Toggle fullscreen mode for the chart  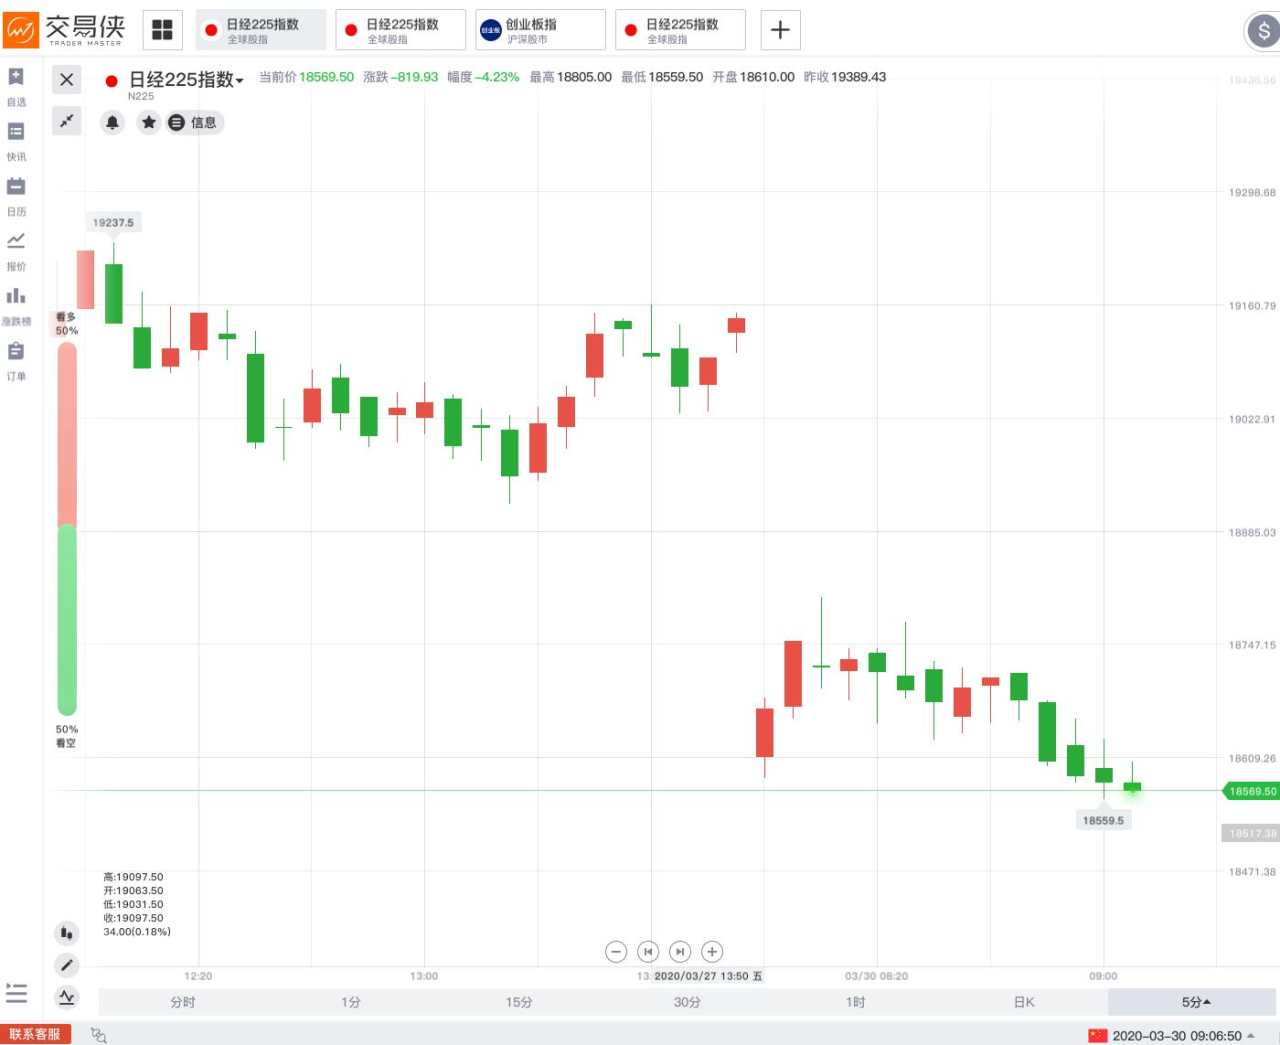(66, 120)
